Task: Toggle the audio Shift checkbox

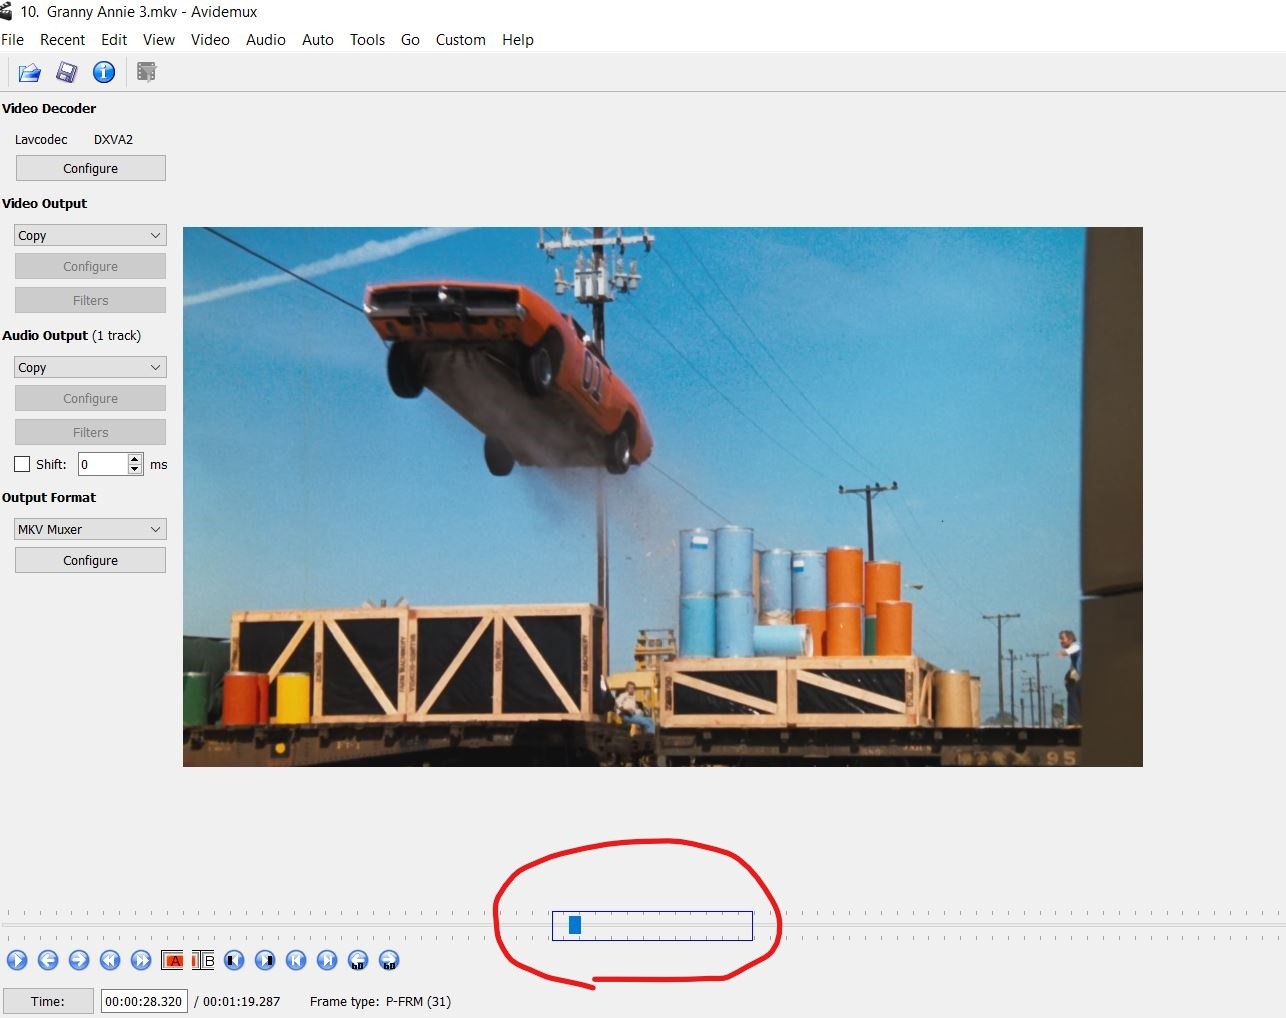Action: point(22,464)
